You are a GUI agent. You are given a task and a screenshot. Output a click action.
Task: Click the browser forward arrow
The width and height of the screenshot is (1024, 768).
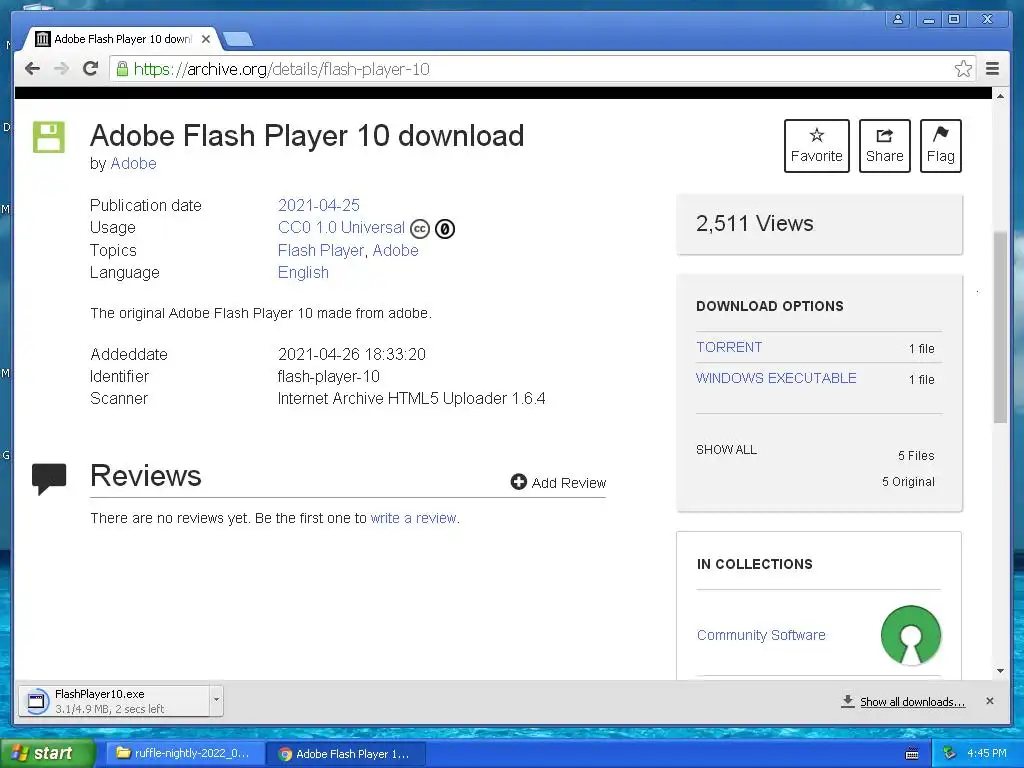pos(61,69)
